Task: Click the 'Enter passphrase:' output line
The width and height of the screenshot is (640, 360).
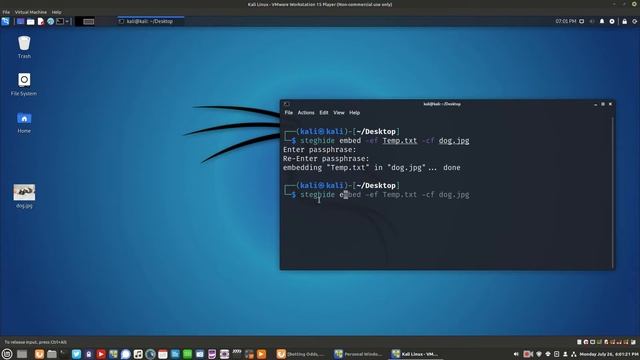Action: 320,150
